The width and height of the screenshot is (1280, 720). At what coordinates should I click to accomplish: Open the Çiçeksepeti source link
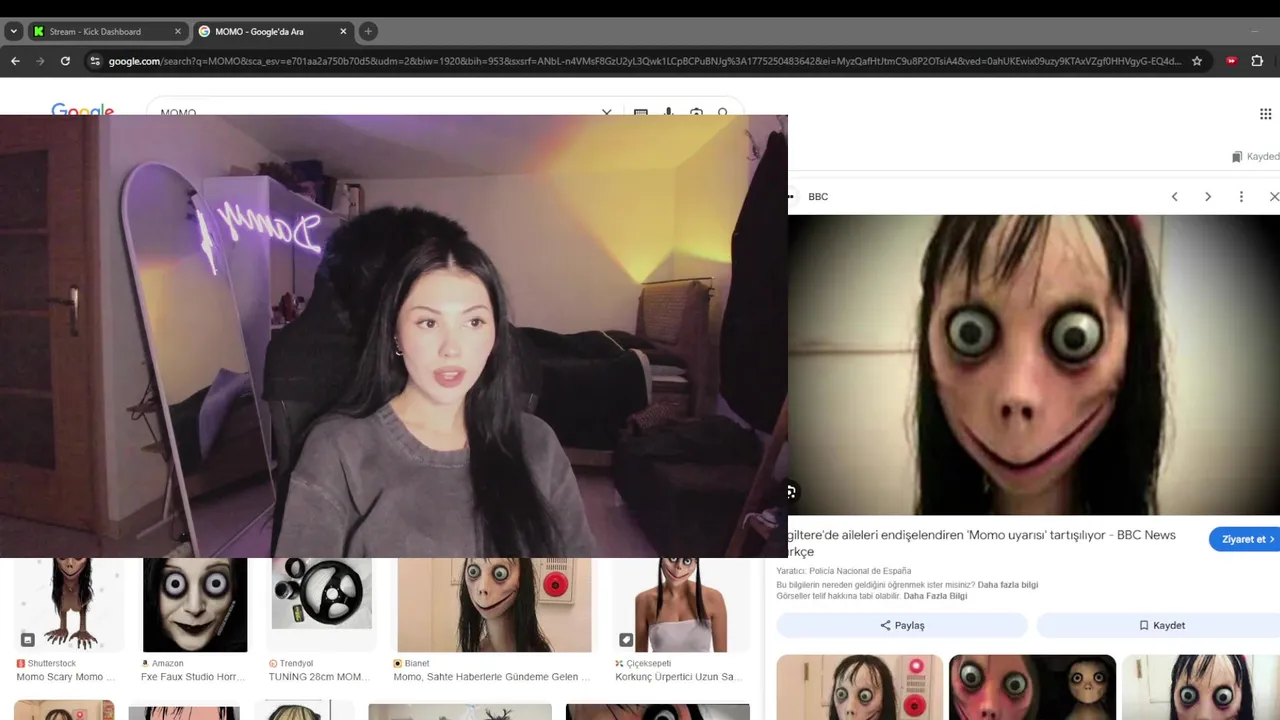tap(643, 663)
